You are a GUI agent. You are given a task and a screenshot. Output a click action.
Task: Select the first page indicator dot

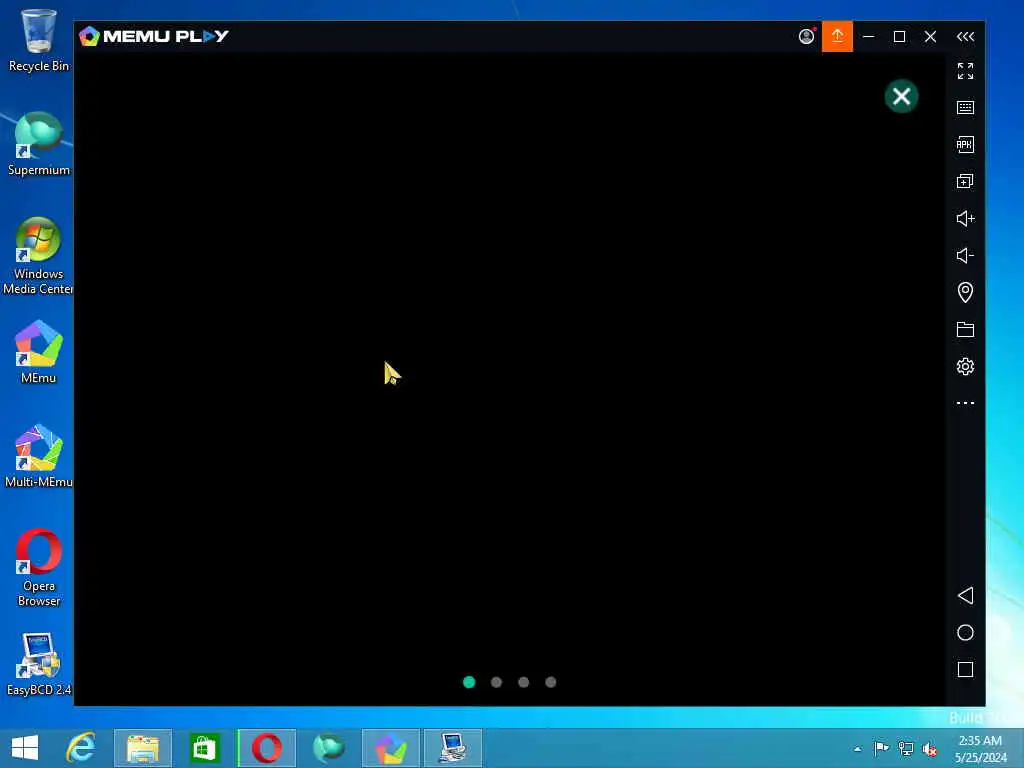[469, 682]
